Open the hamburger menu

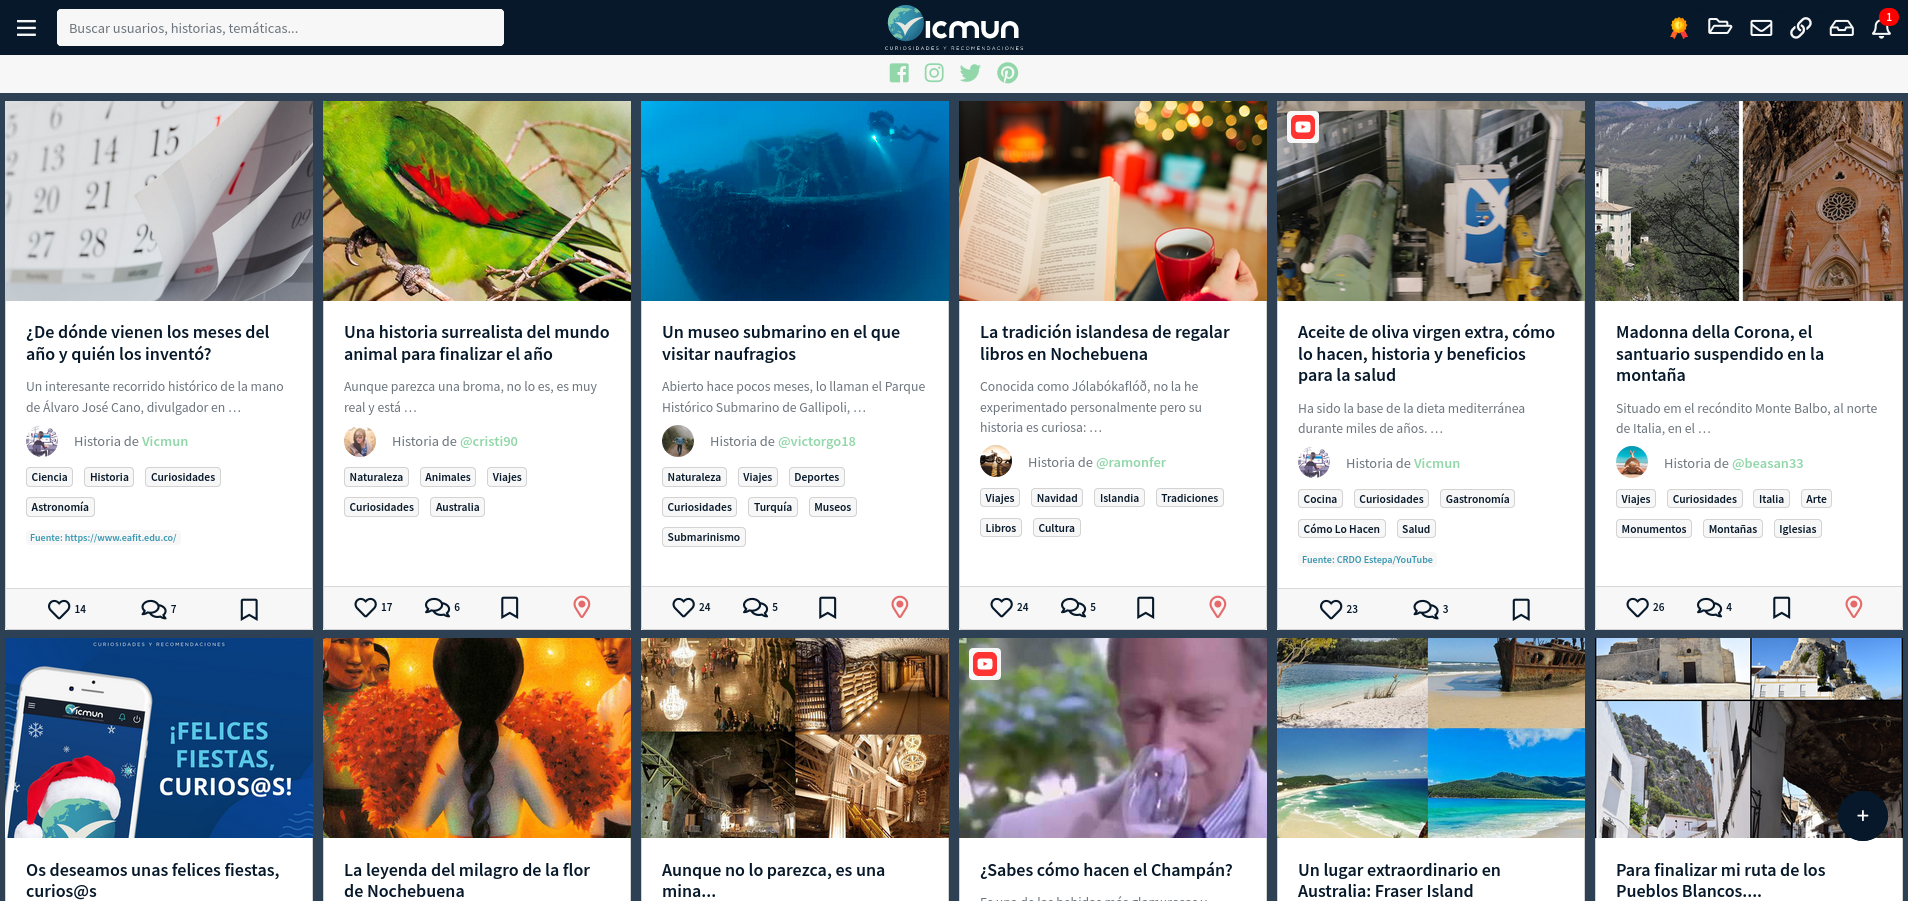point(27,28)
